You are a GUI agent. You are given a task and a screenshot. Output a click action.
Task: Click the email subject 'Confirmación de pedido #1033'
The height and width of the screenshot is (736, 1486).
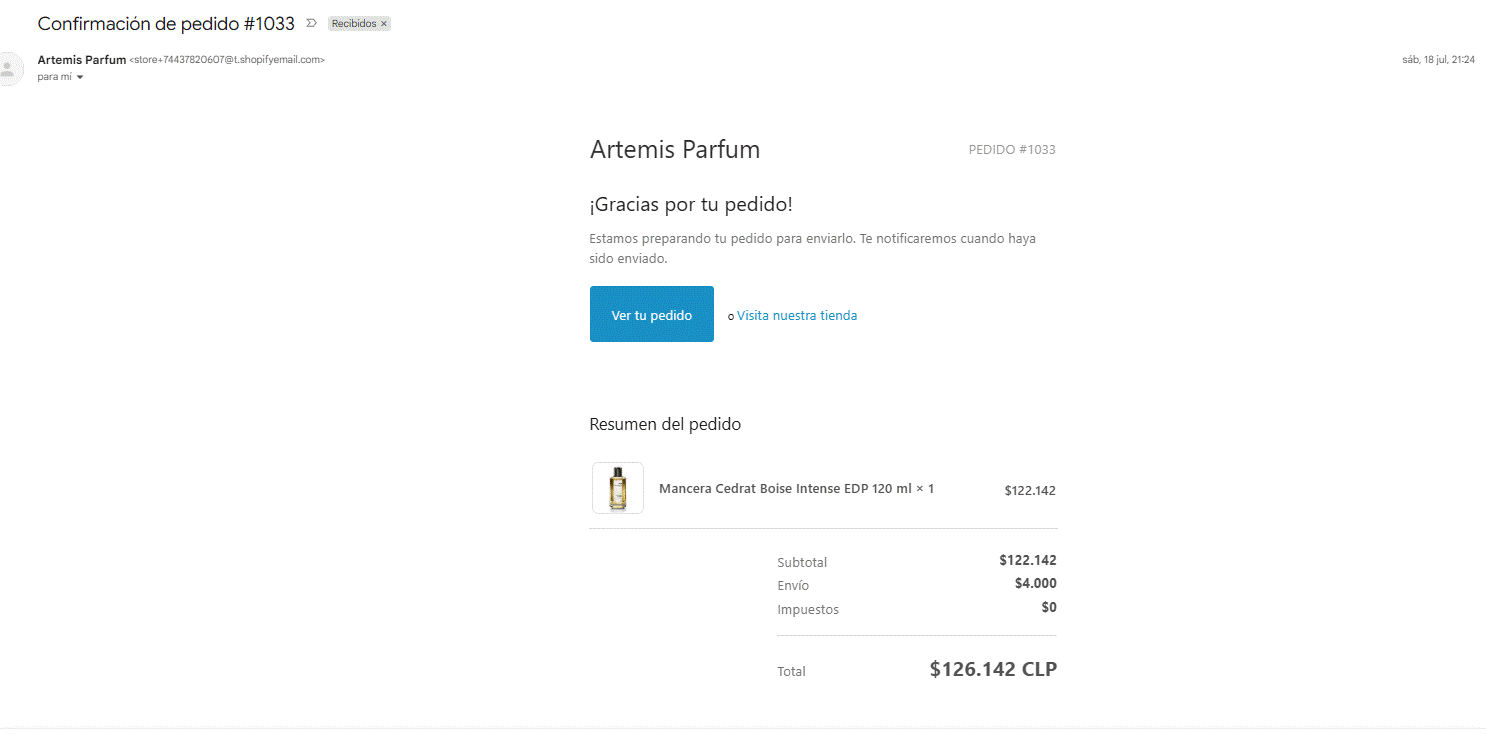pyautogui.click(x=166, y=23)
